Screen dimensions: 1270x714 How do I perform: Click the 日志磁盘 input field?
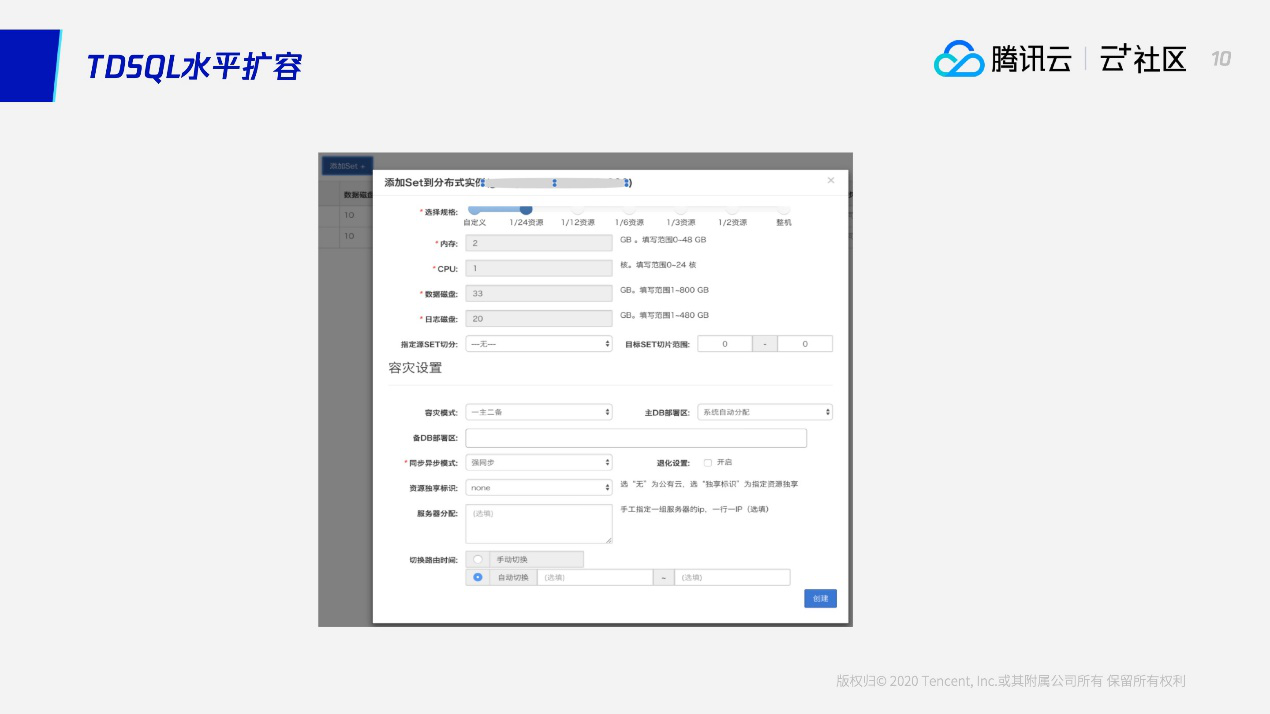[x=539, y=318]
